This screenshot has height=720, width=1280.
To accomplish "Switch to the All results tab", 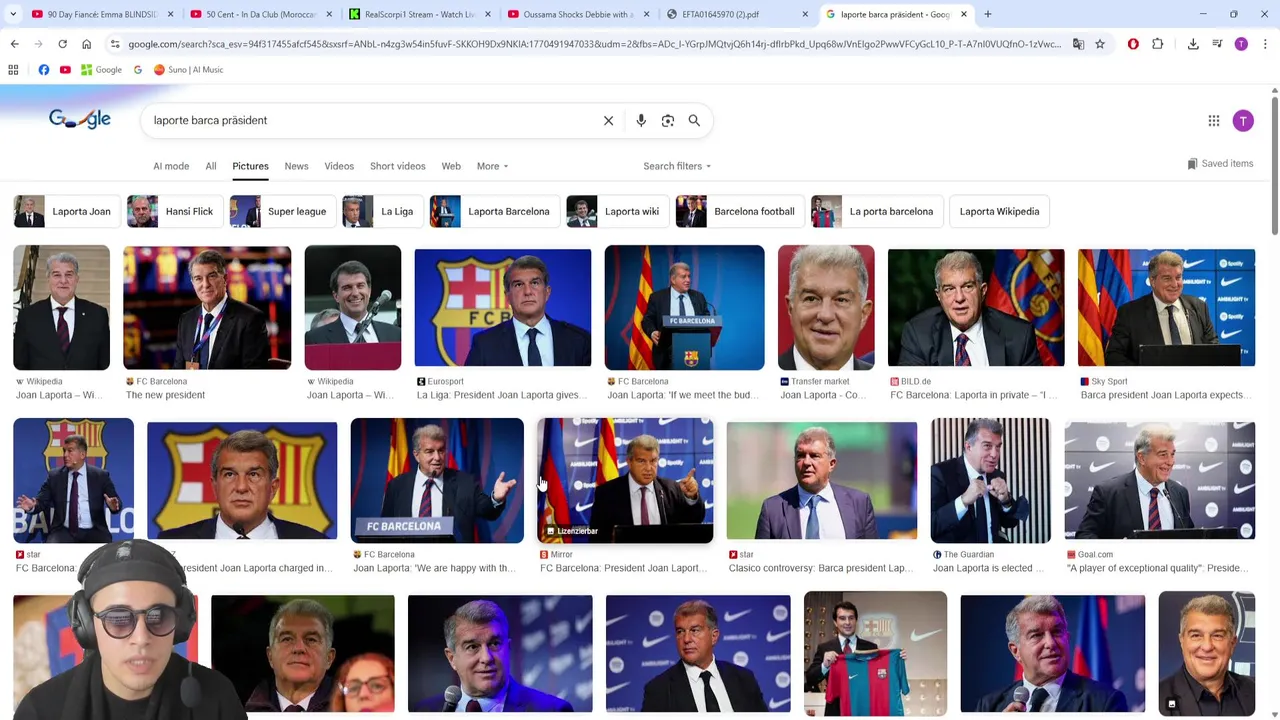I will (x=211, y=166).
